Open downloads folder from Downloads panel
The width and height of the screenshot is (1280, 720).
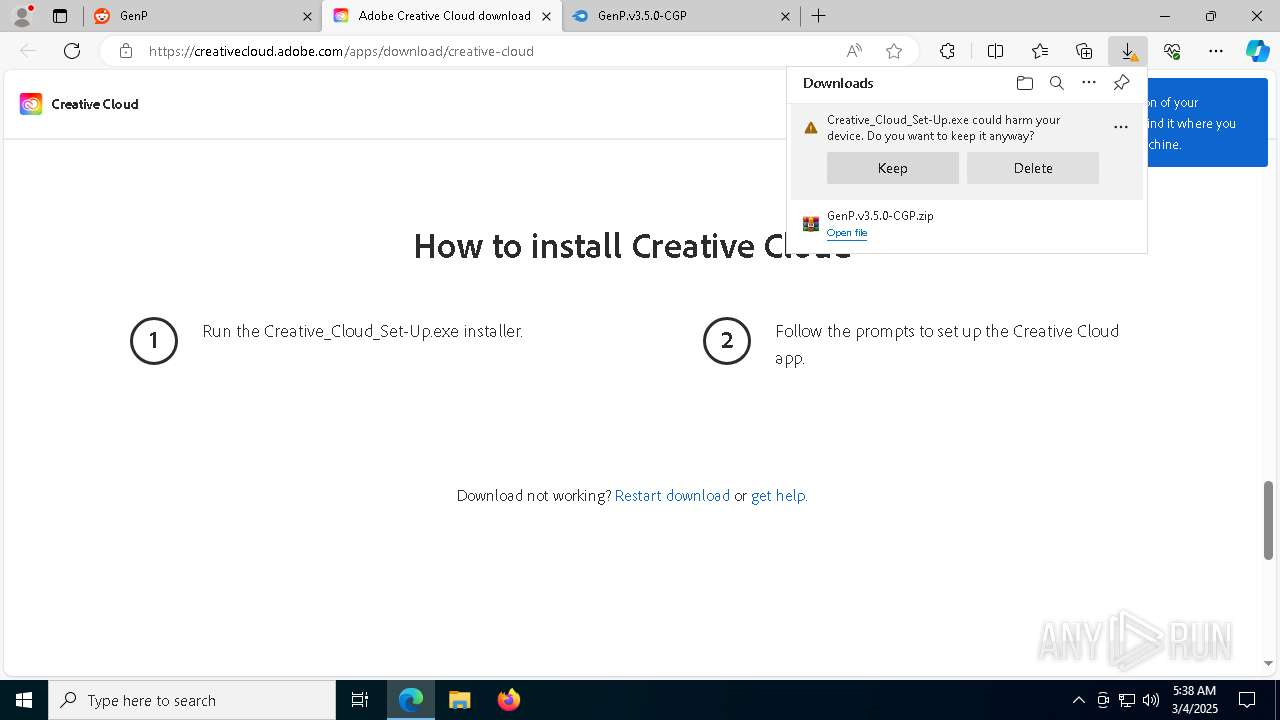1024,83
